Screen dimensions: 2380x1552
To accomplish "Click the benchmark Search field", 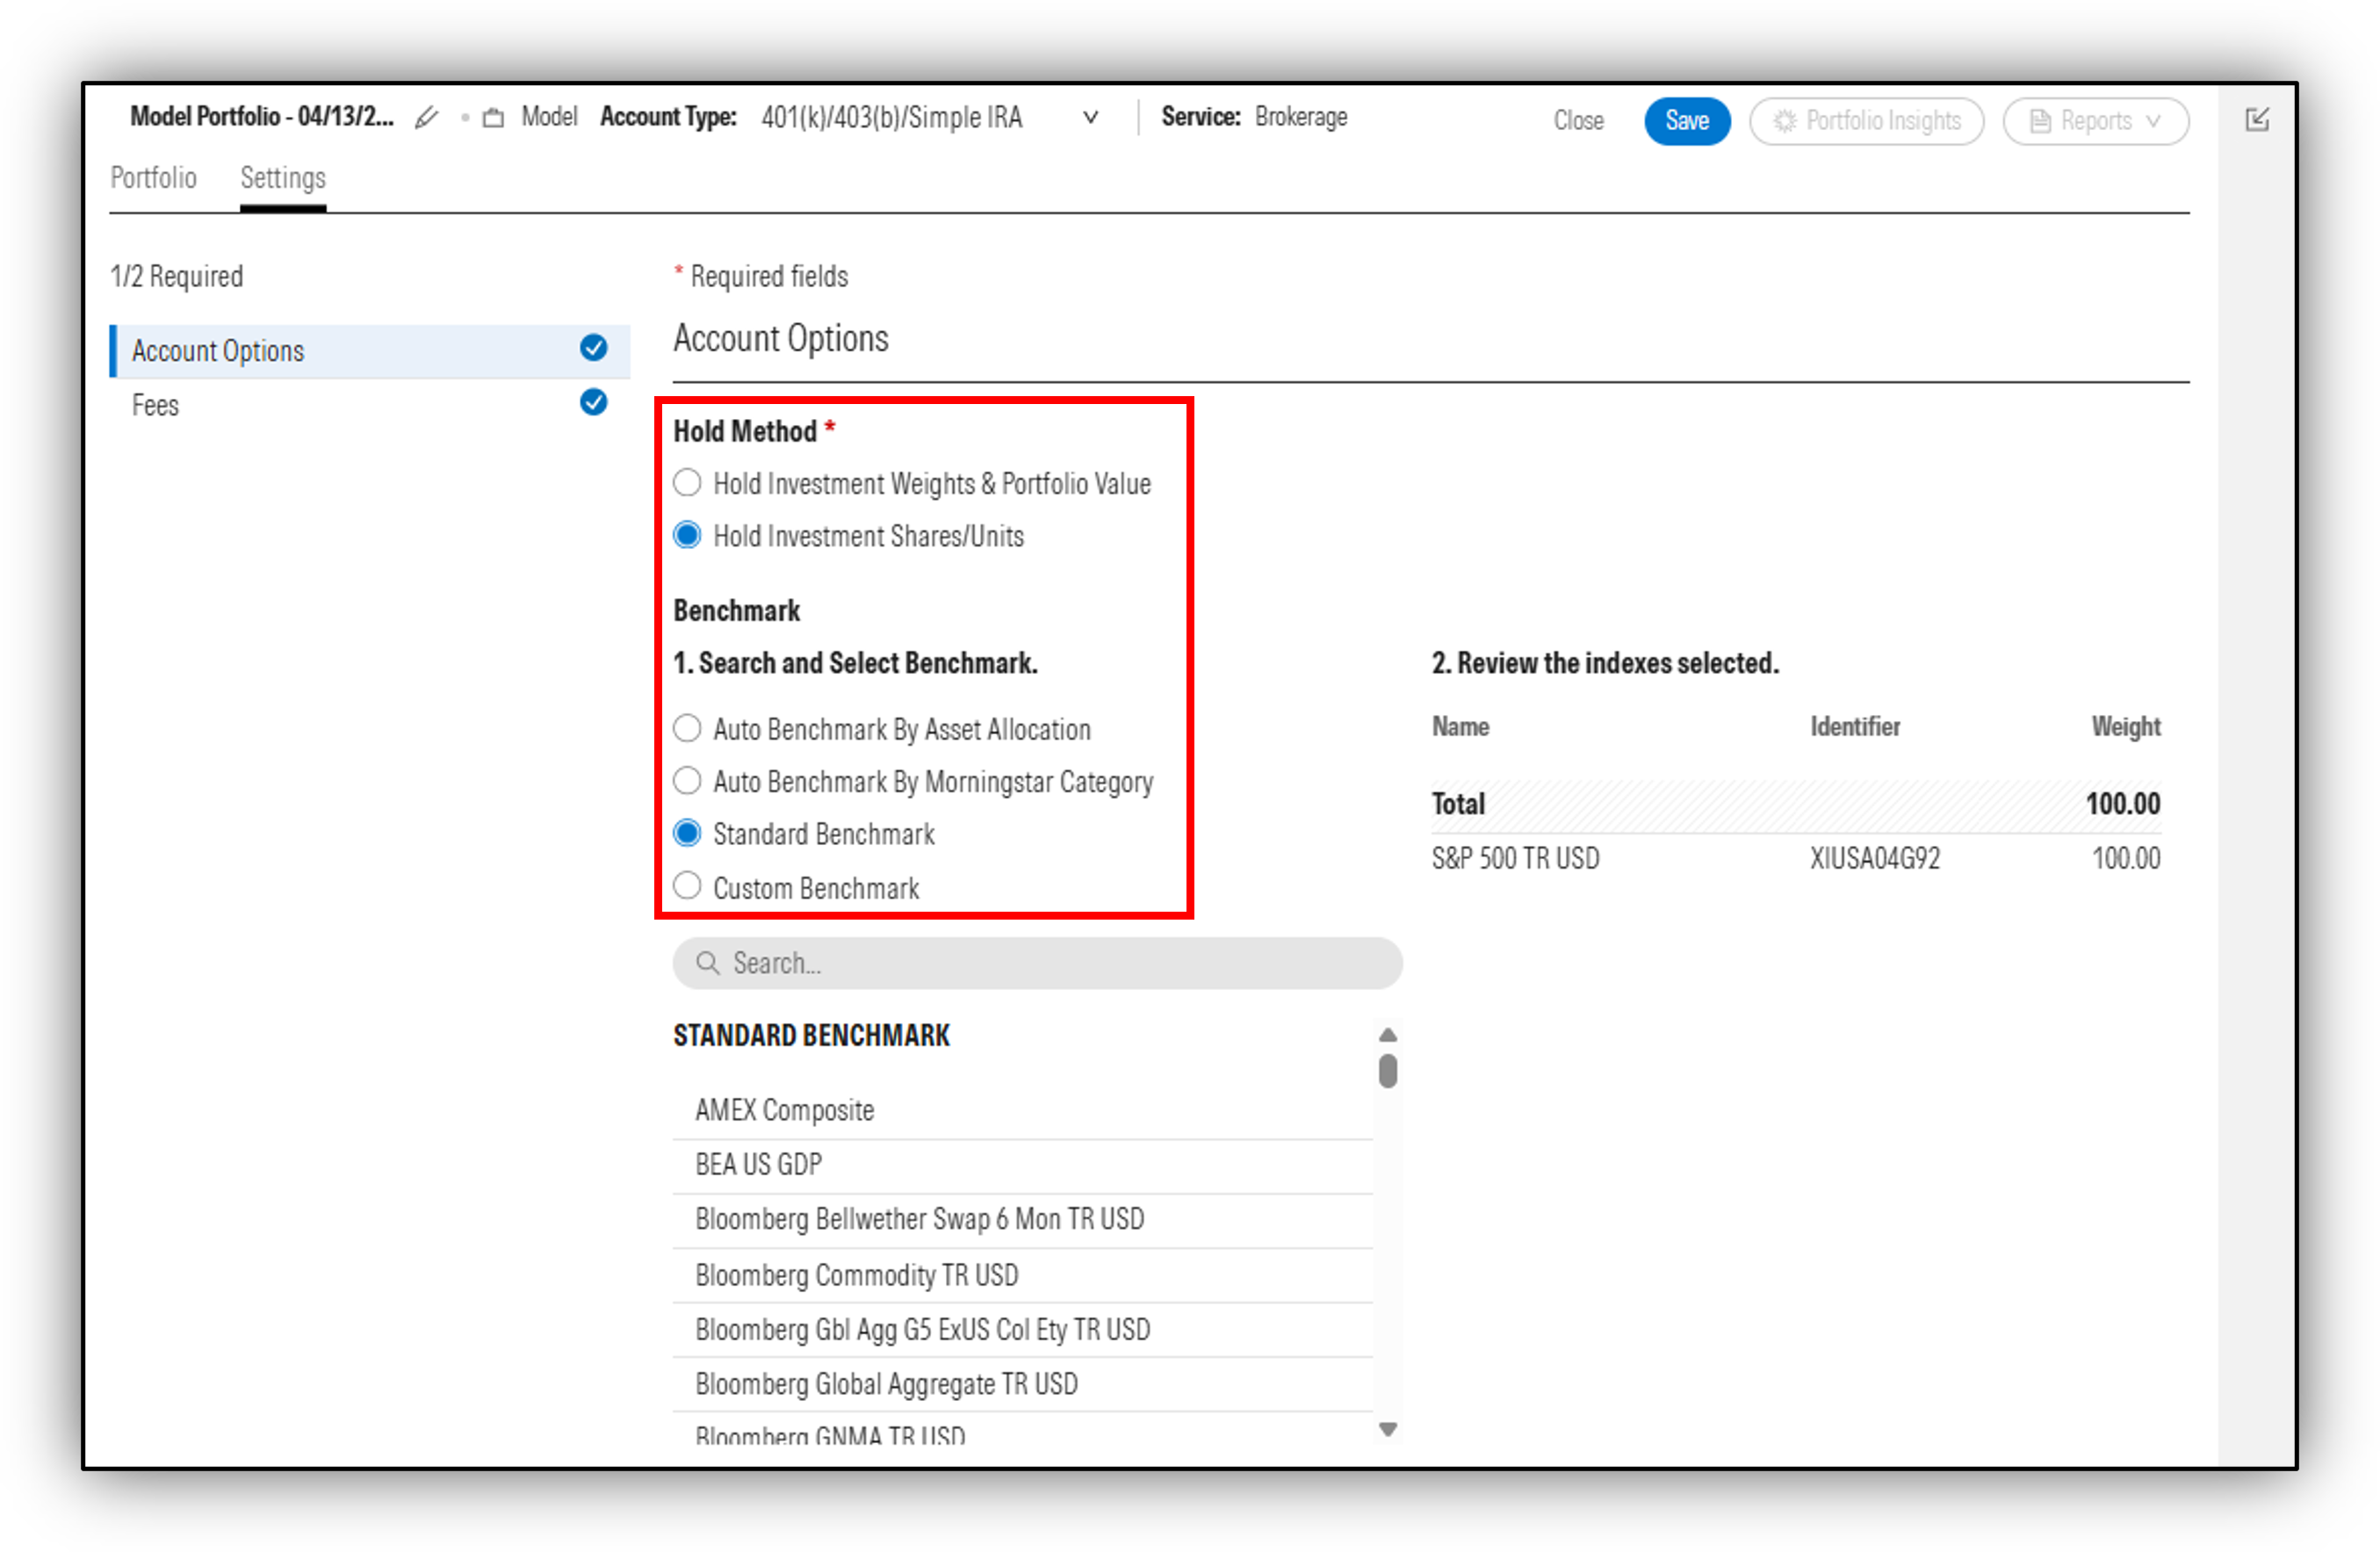I will point(1037,963).
